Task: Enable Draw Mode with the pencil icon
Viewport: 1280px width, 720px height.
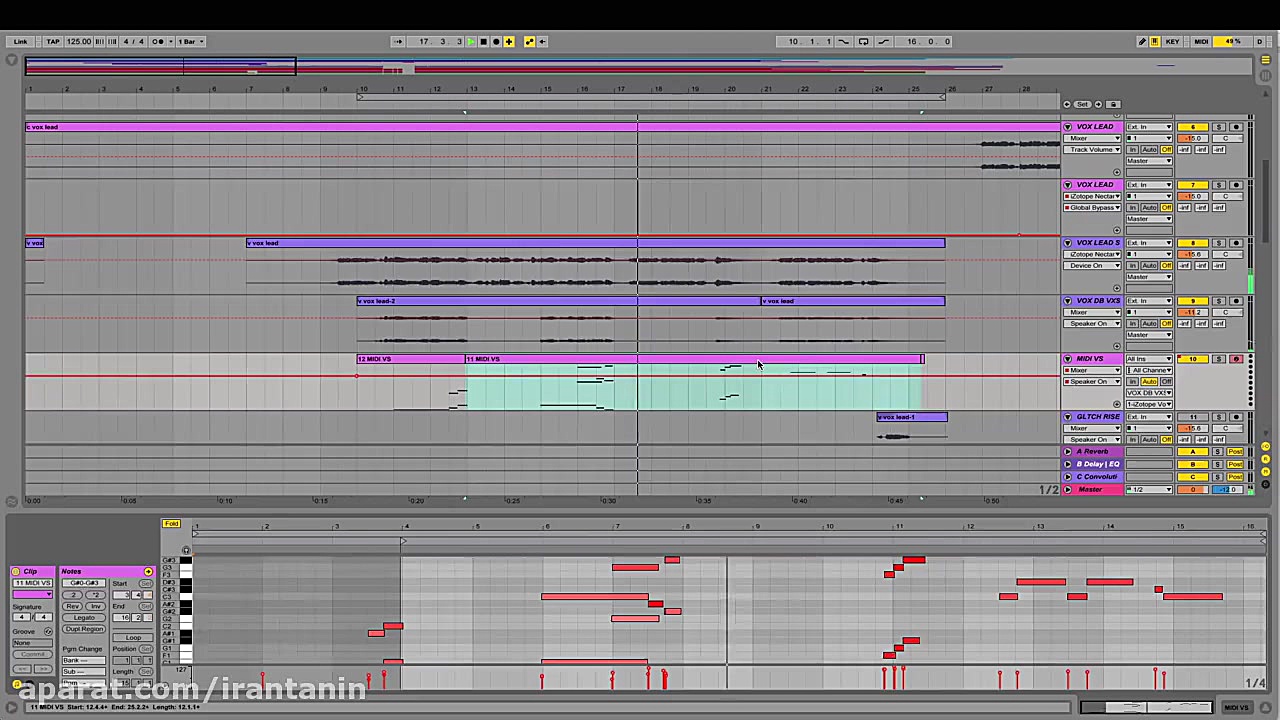Action: click(x=1142, y=41)
